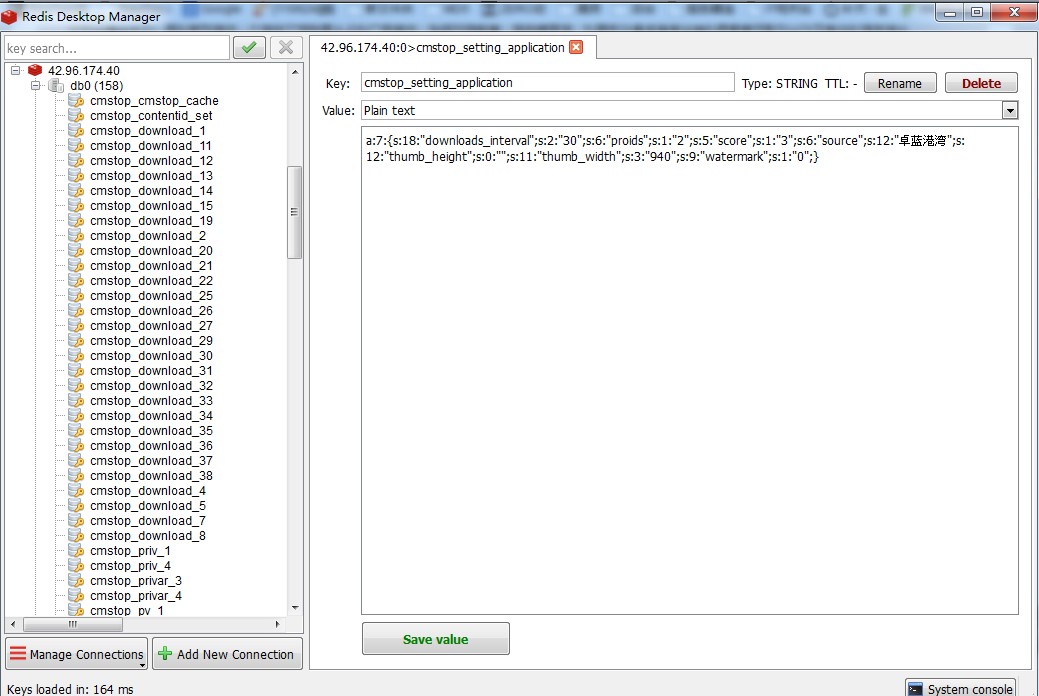The image size is (1039, 696).
Task: Select key cmstop_download_29
Action: click(x=151, y=341)
